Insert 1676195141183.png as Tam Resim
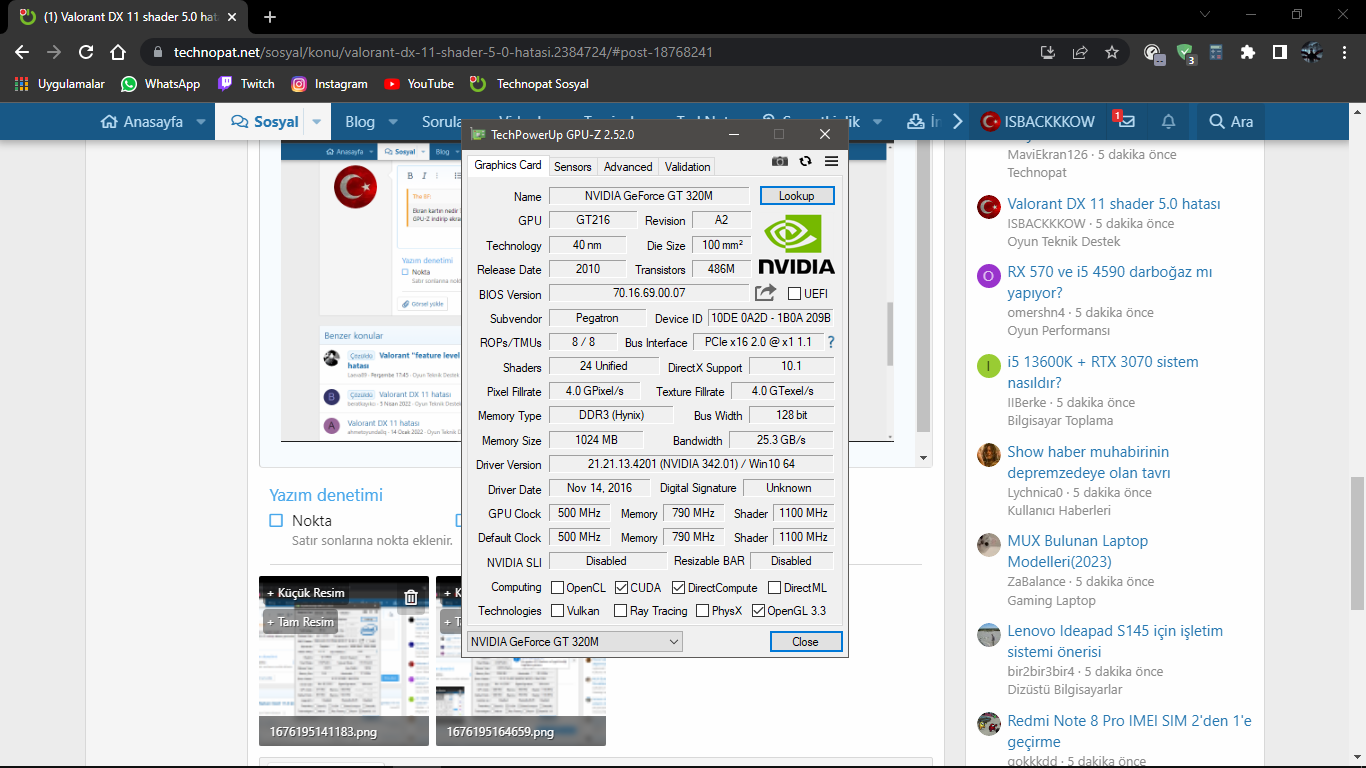 (301, 622)
